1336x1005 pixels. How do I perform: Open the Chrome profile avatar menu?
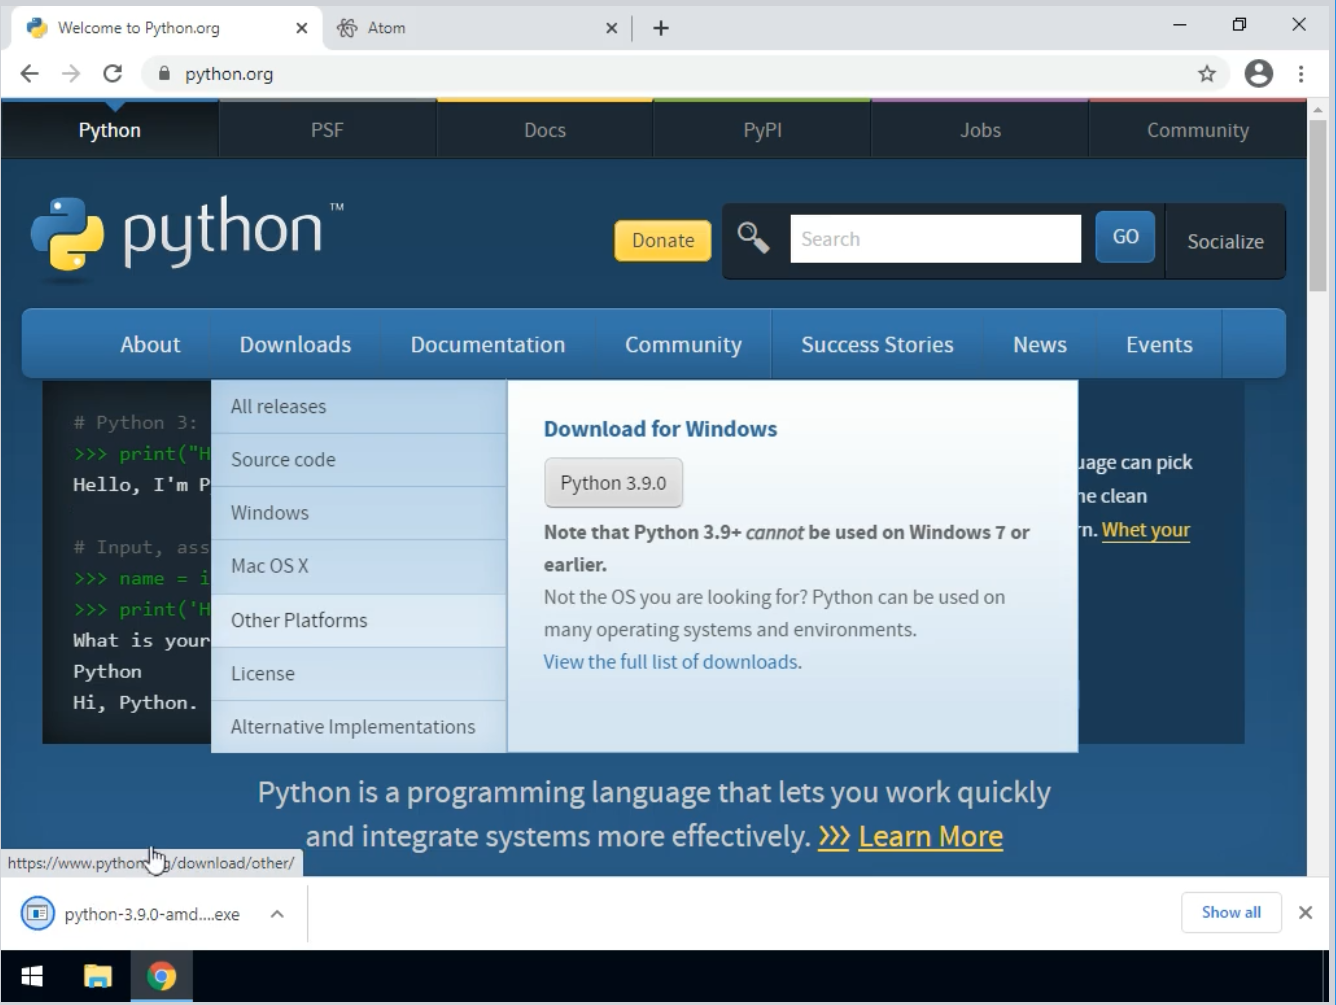point(1259,73)
